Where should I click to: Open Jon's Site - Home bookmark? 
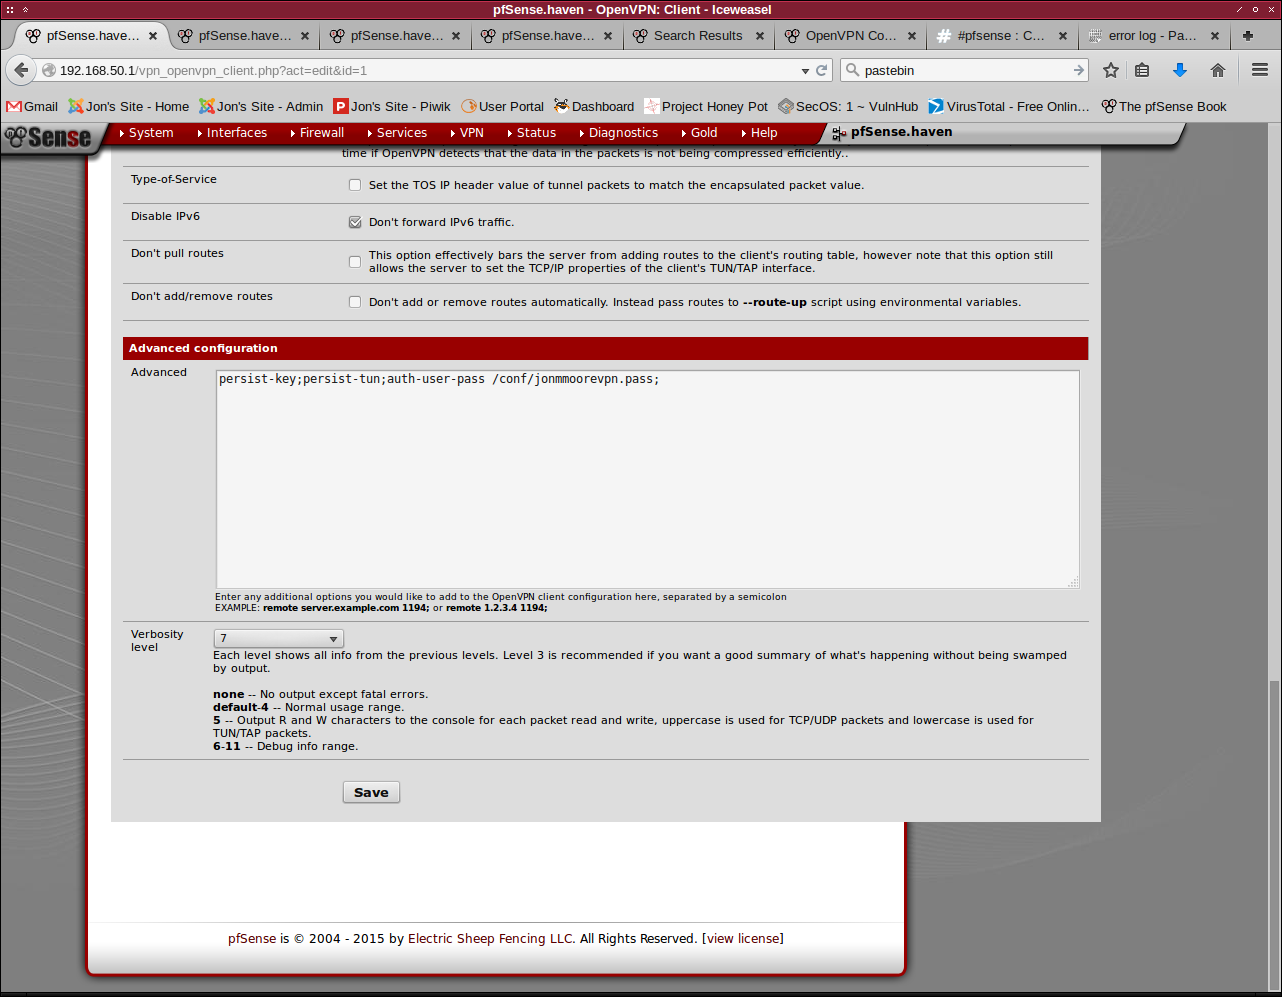[x=128, y=106]
